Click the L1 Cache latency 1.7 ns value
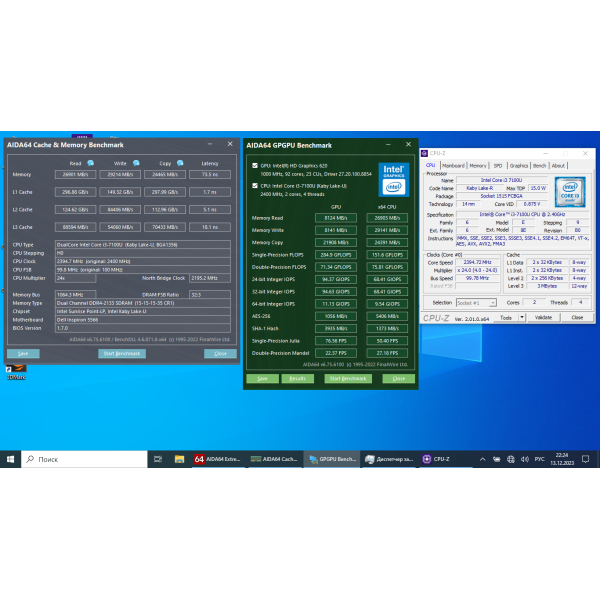This screenshot has height=600, width=600. pyautogui.click(x=210, y=192)
